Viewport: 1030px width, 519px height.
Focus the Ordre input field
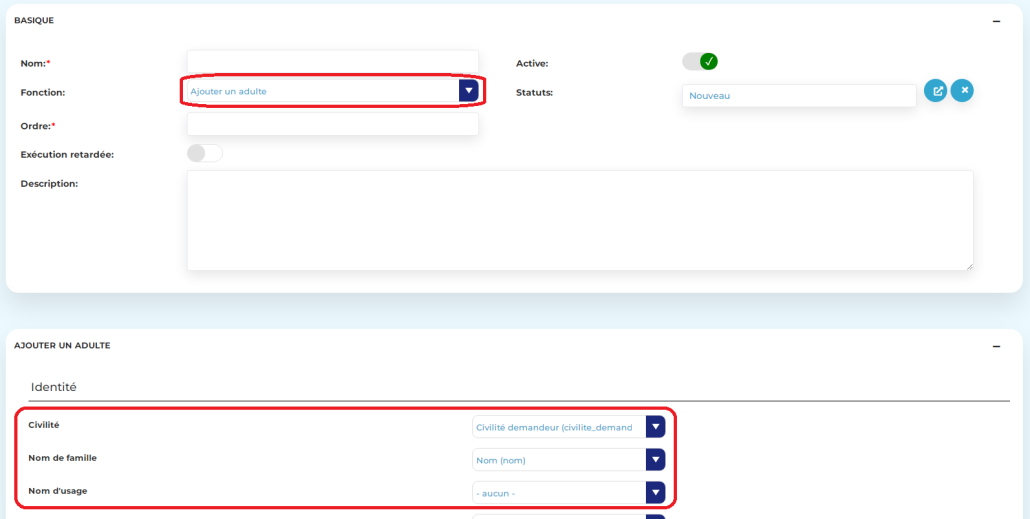[332, 124]
